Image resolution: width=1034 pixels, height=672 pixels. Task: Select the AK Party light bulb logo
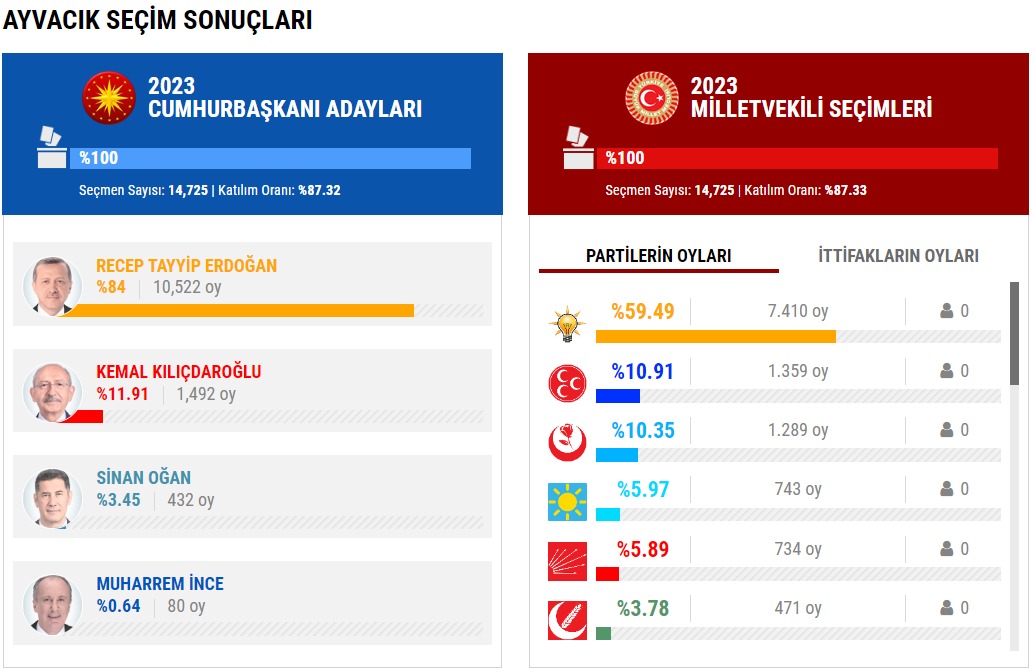567,324
